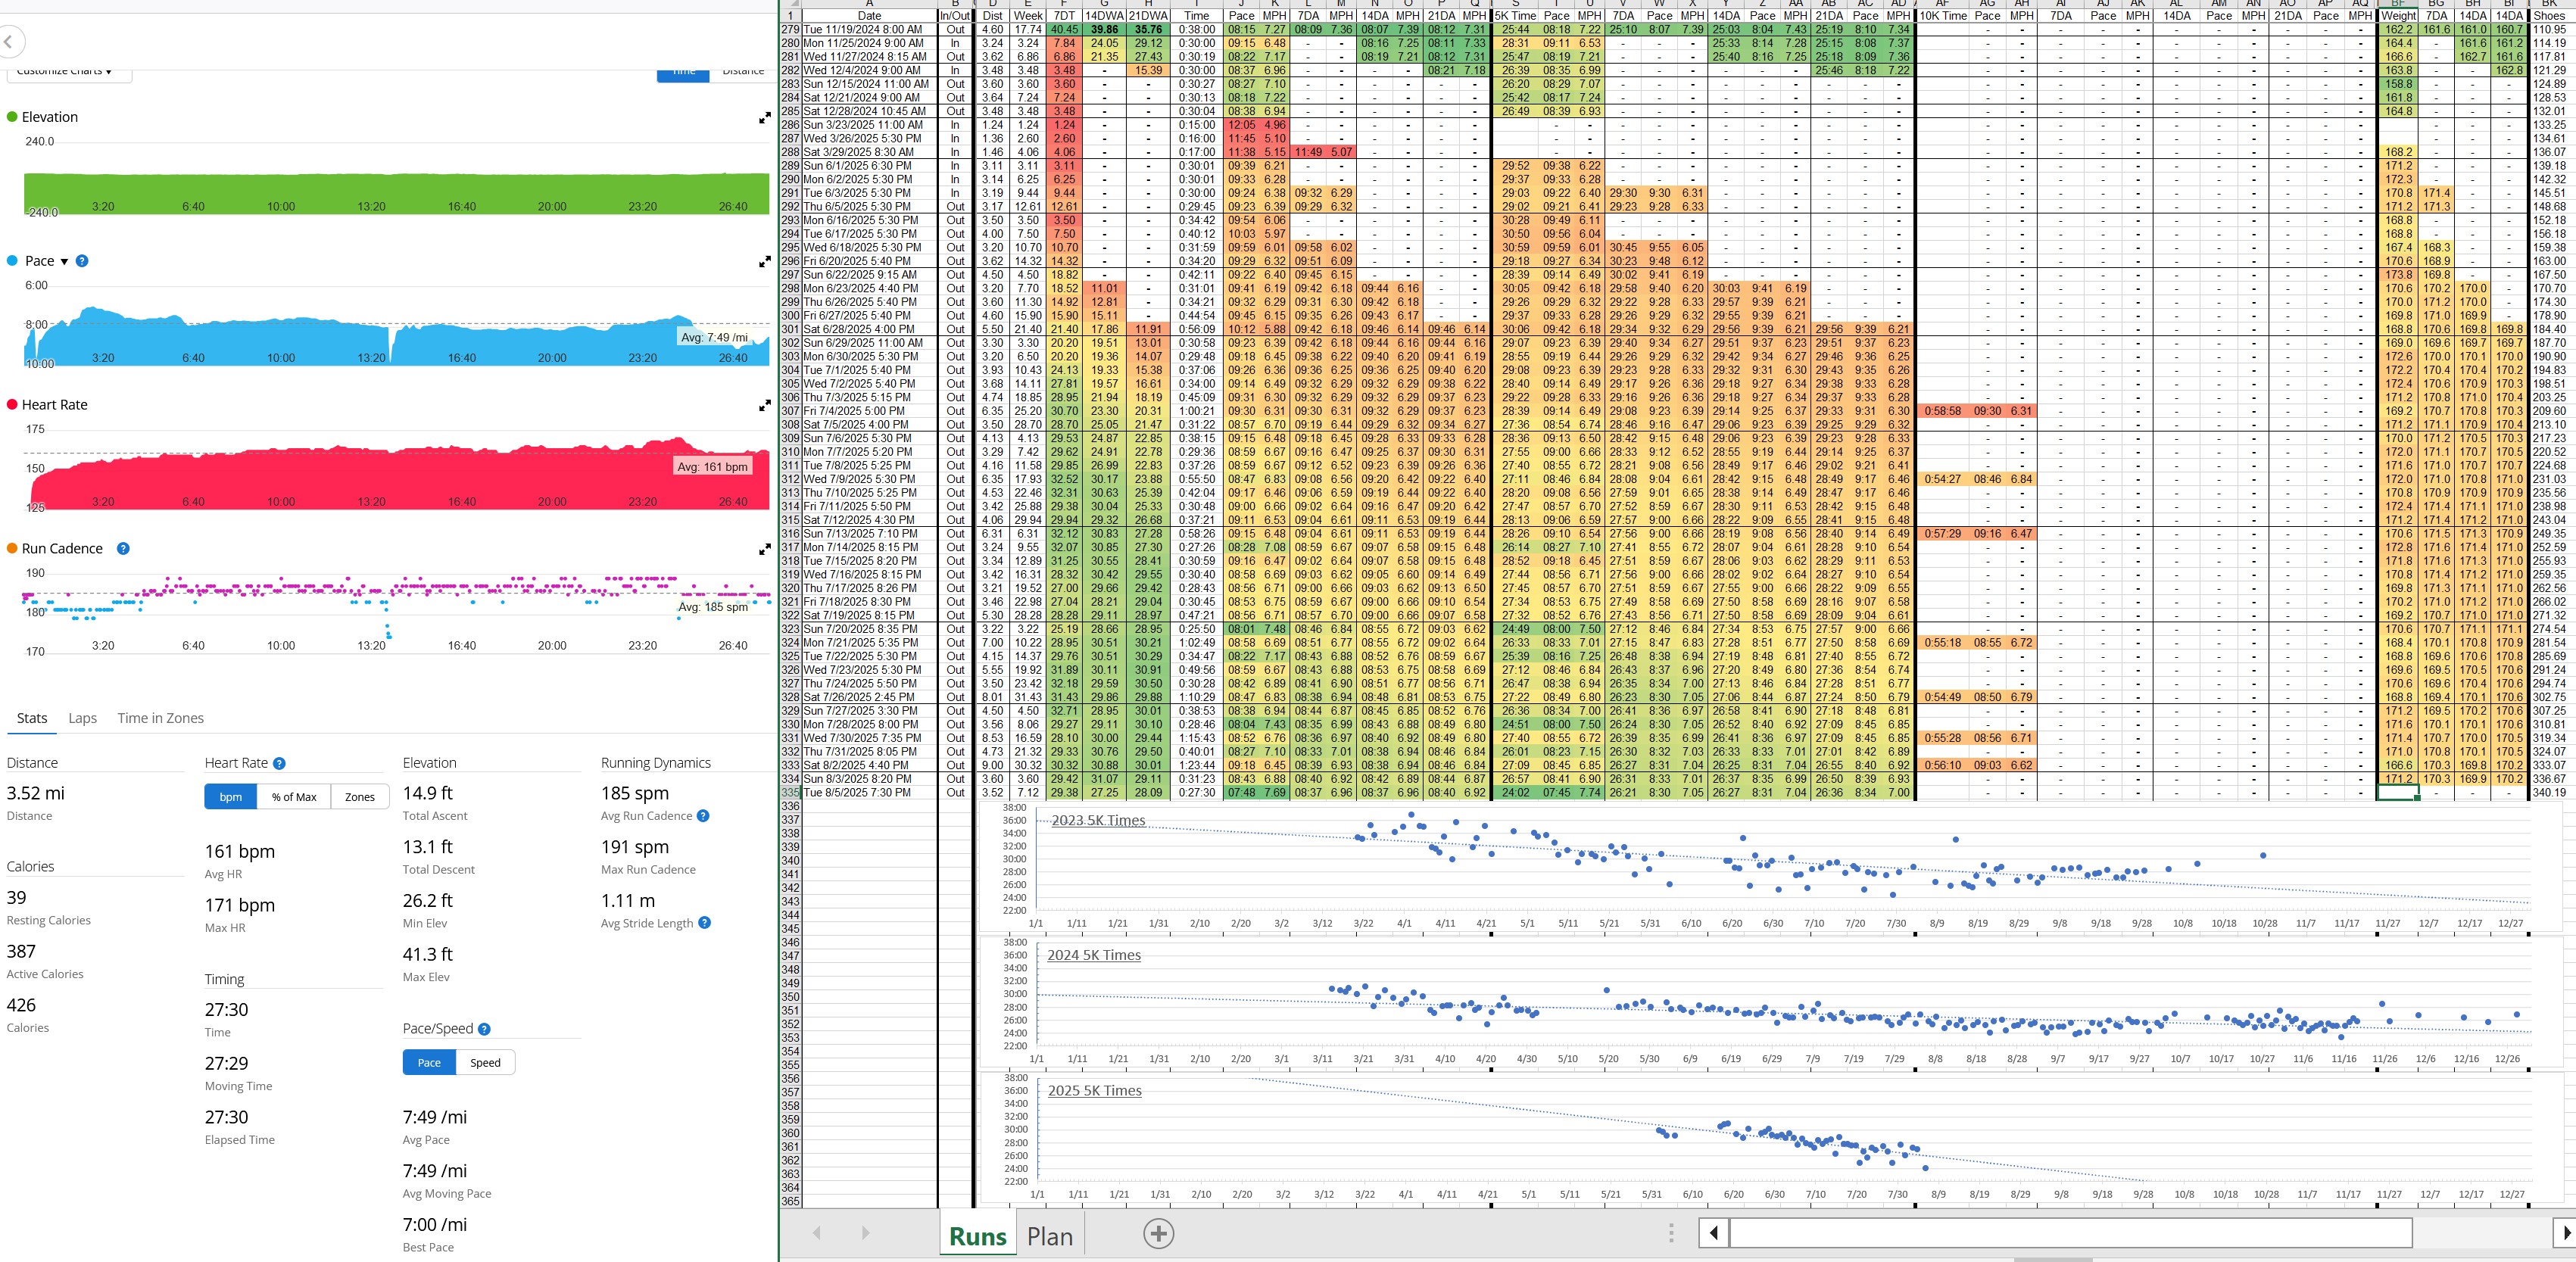
Task: Click the help icon beside Pace chart title
Action: (82, 261)
